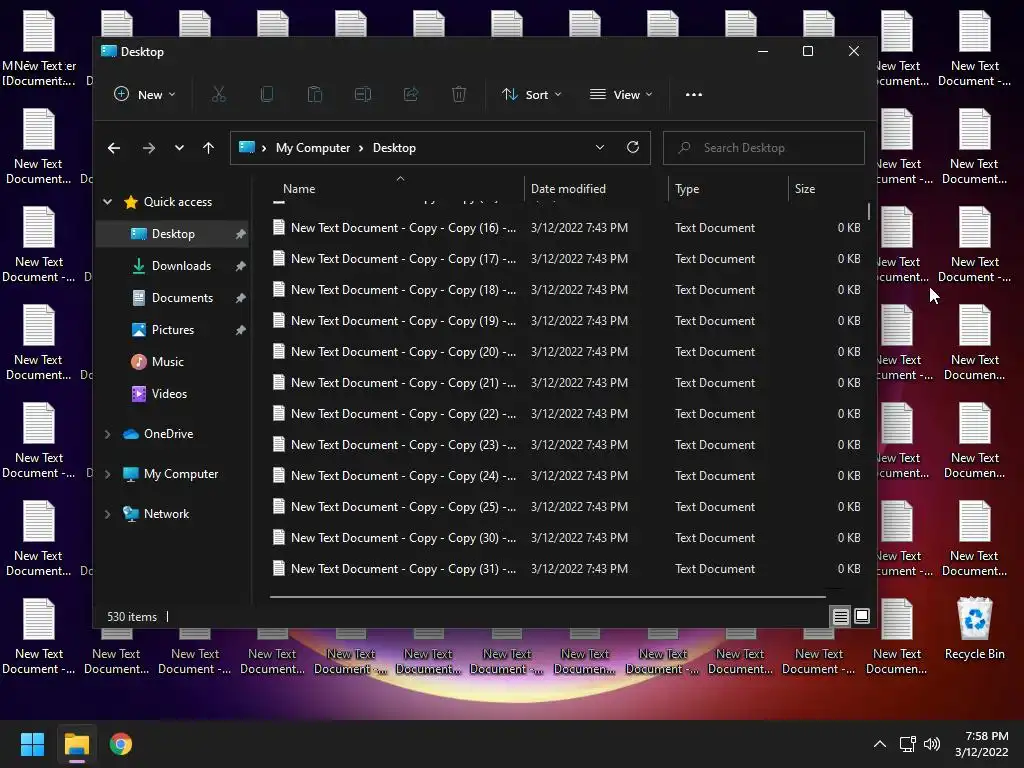
Task: Open Videos in navigation pane
Action: coord(172,394)
